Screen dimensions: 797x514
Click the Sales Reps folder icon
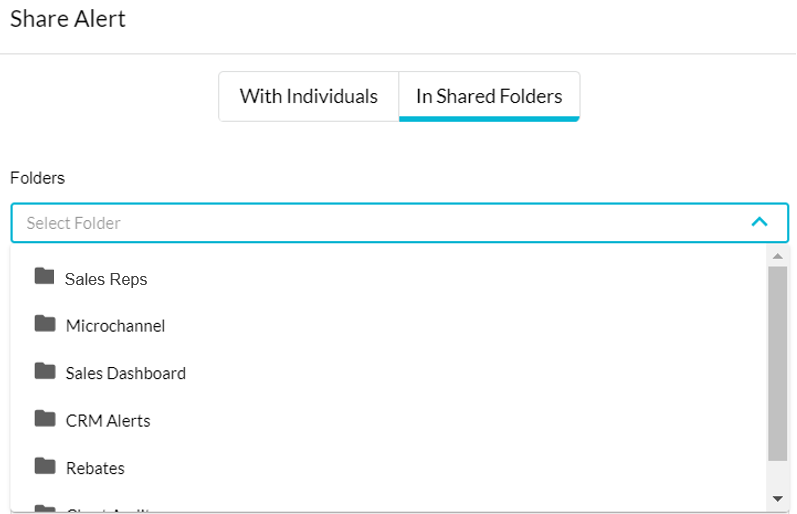click(45, 277)
